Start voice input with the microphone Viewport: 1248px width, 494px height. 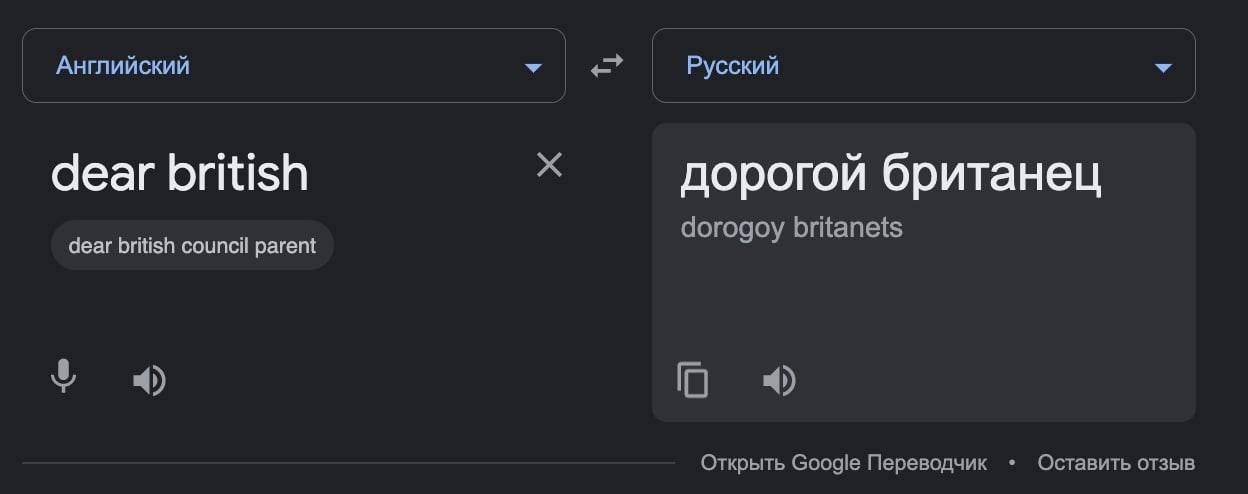point(63,377)
